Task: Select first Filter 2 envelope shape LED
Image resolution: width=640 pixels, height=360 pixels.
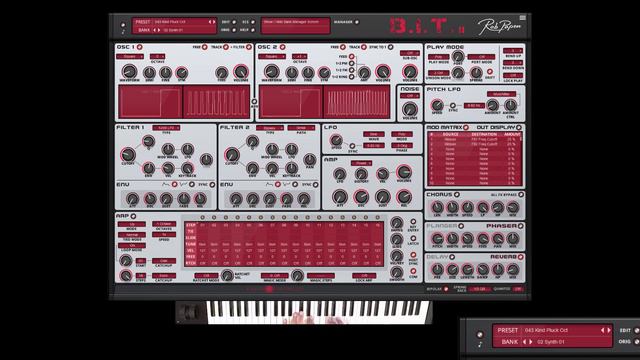Action: coord(278,184)
